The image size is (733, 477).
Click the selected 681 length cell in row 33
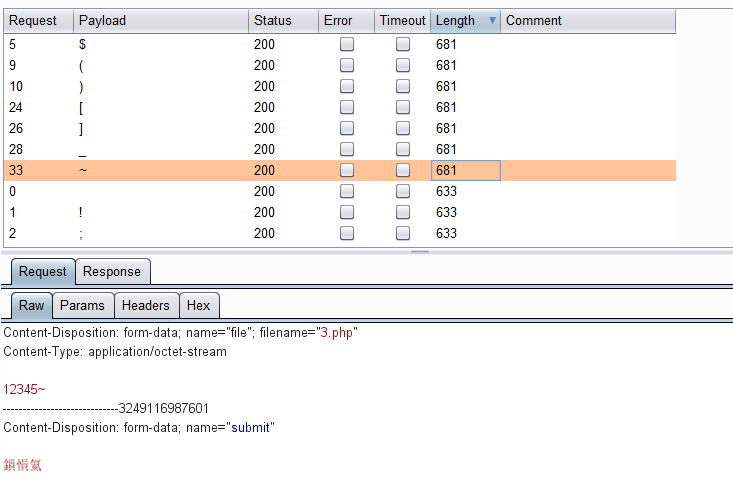[466, 170]
